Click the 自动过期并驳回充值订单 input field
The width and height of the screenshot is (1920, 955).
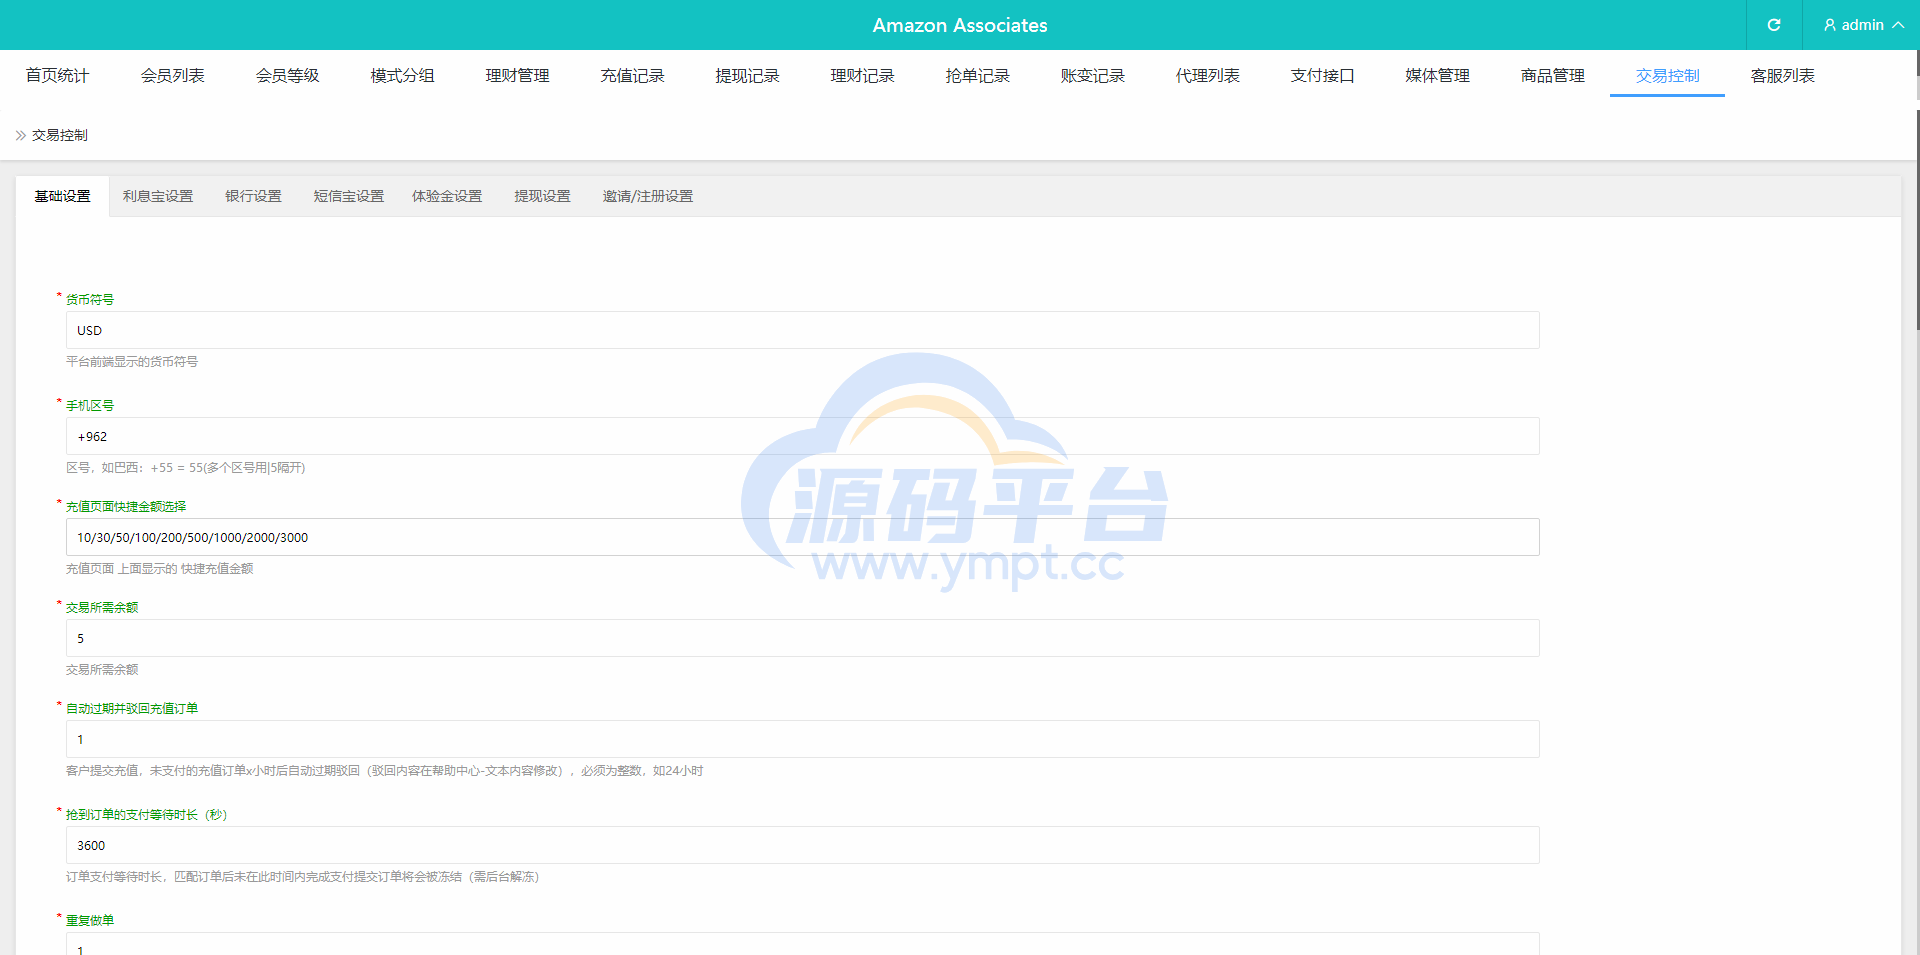pos(802,739)
